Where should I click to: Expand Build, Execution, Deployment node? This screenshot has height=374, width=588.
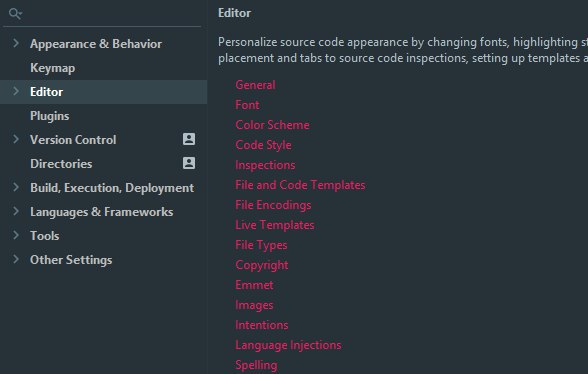(16, 187)
